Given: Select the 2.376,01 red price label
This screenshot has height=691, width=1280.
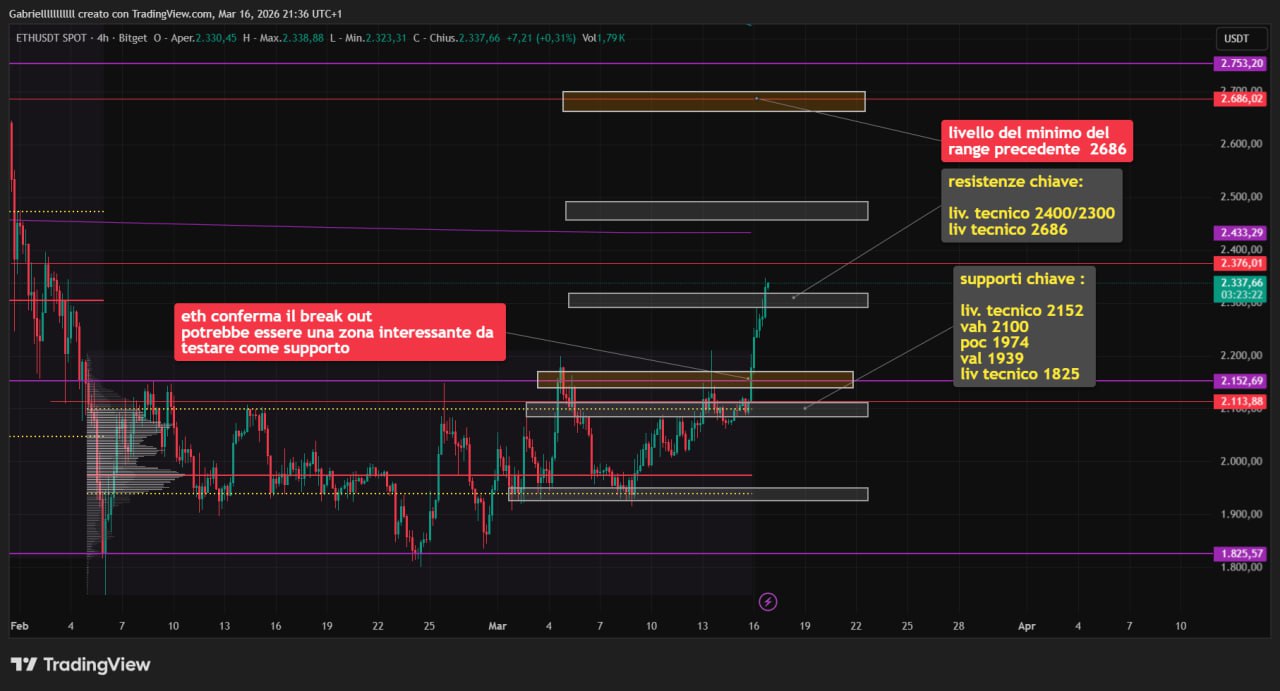Looking at the screenshot, I should (1240, 263).
